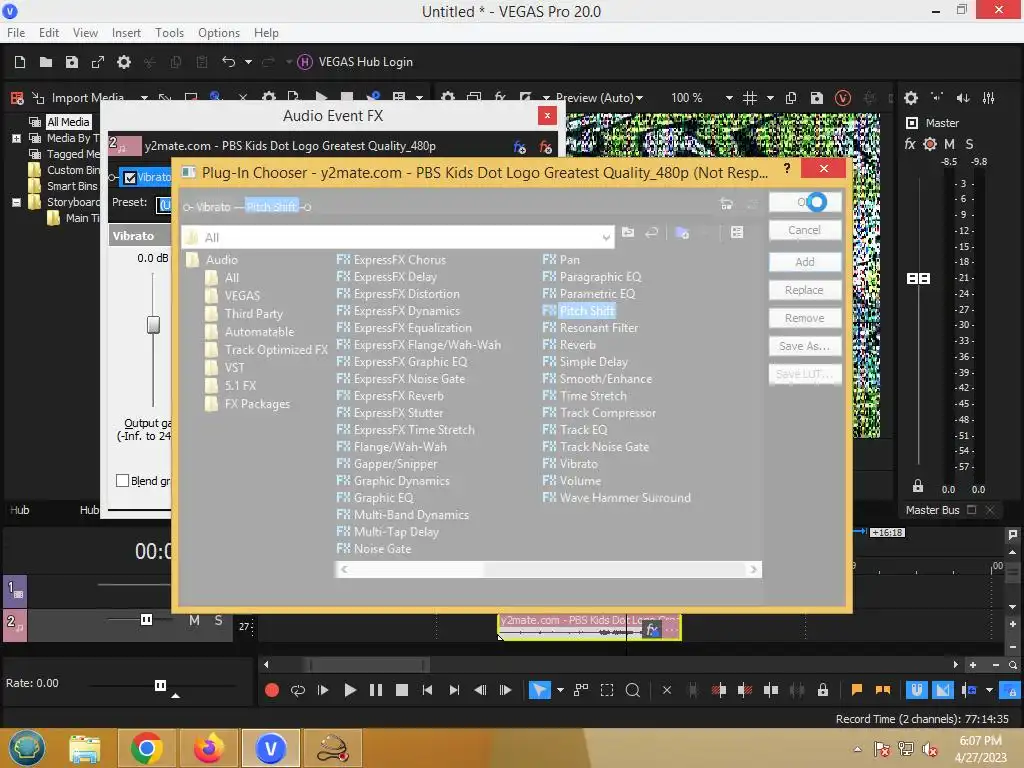The width and height of the screenshot is (1024, 768).
Task: Open a project with the folder icon
Action: point(46,62)
